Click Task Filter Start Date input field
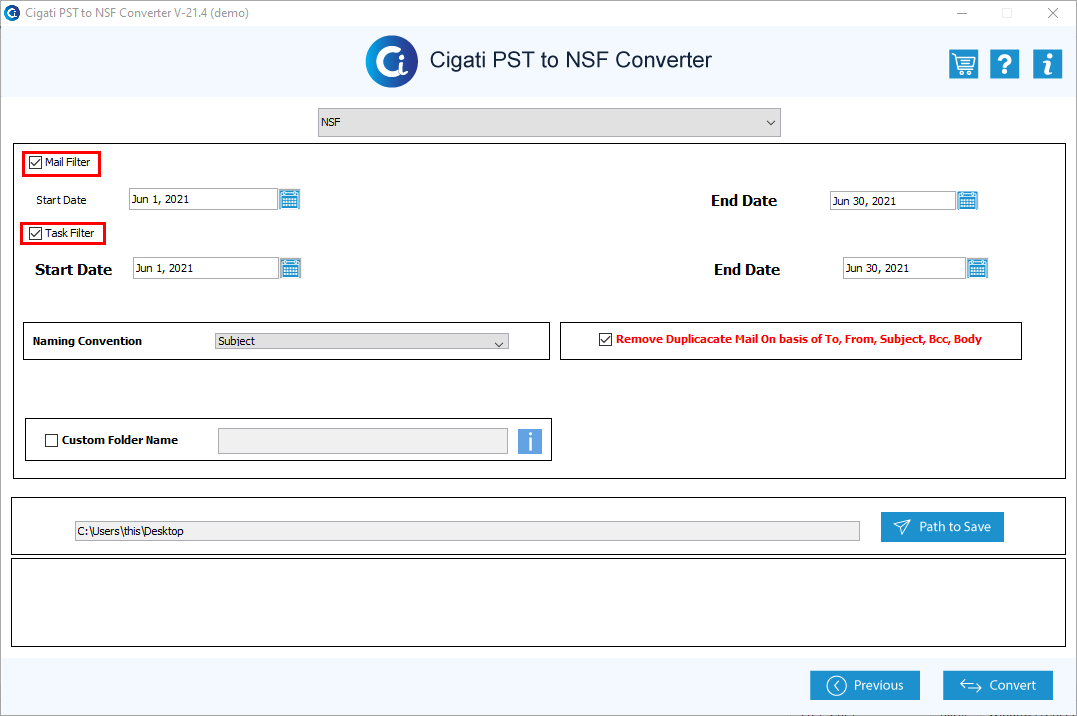1077x716 pixels. coord(205,268)
